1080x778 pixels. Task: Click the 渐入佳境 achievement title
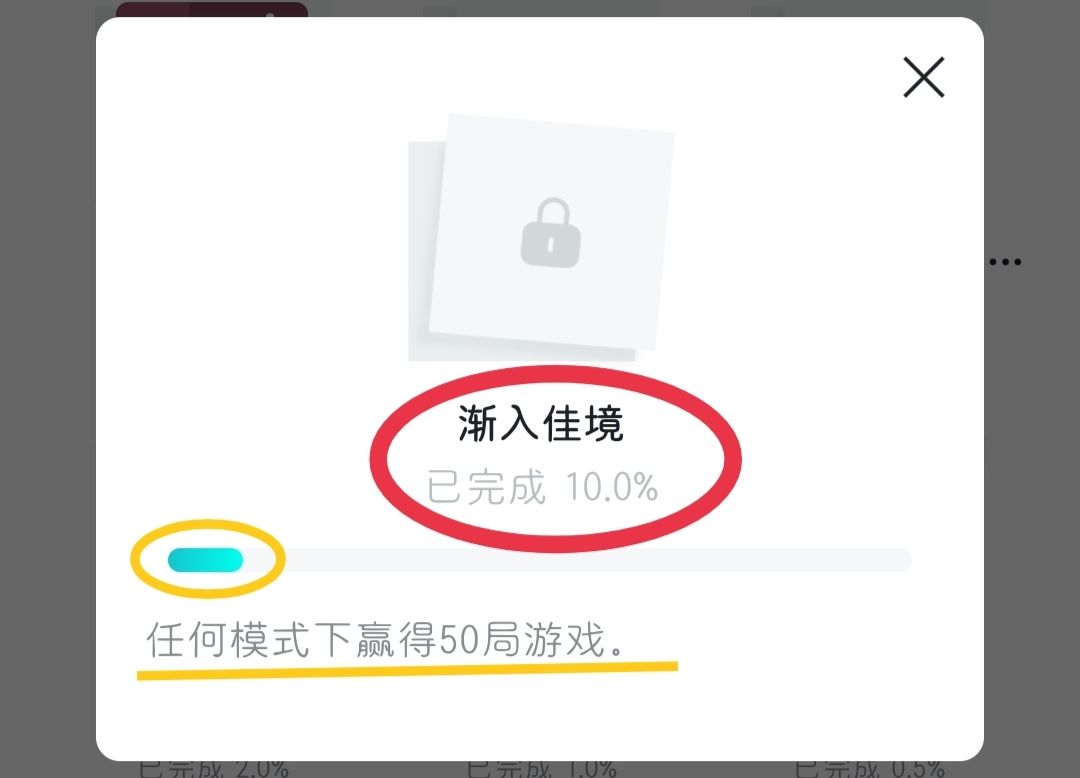[x=541, y=423]
